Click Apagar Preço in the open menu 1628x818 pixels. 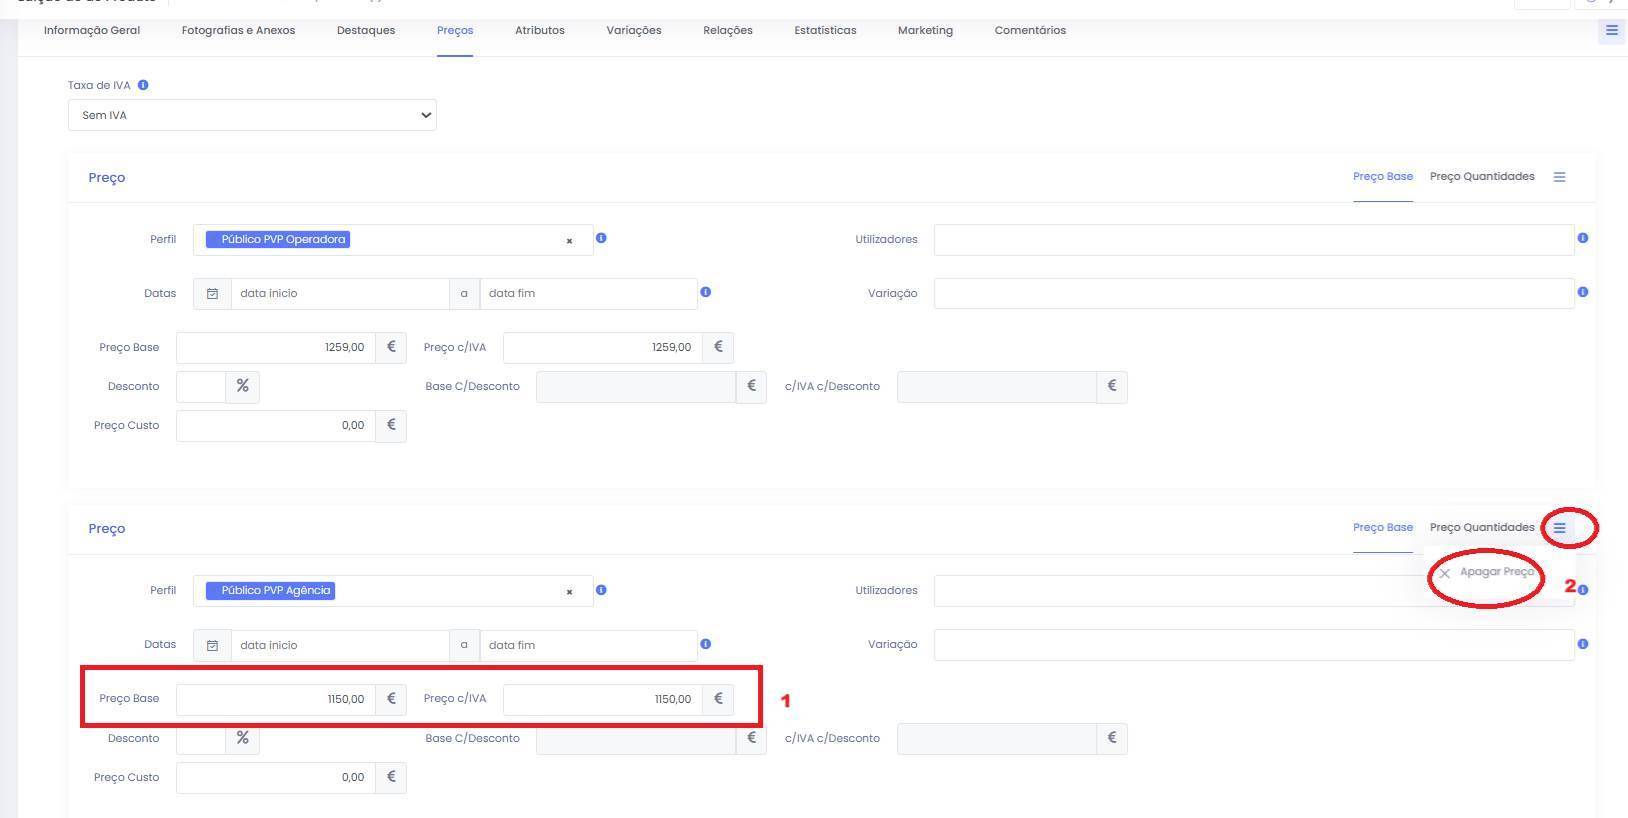point(1495,572)
